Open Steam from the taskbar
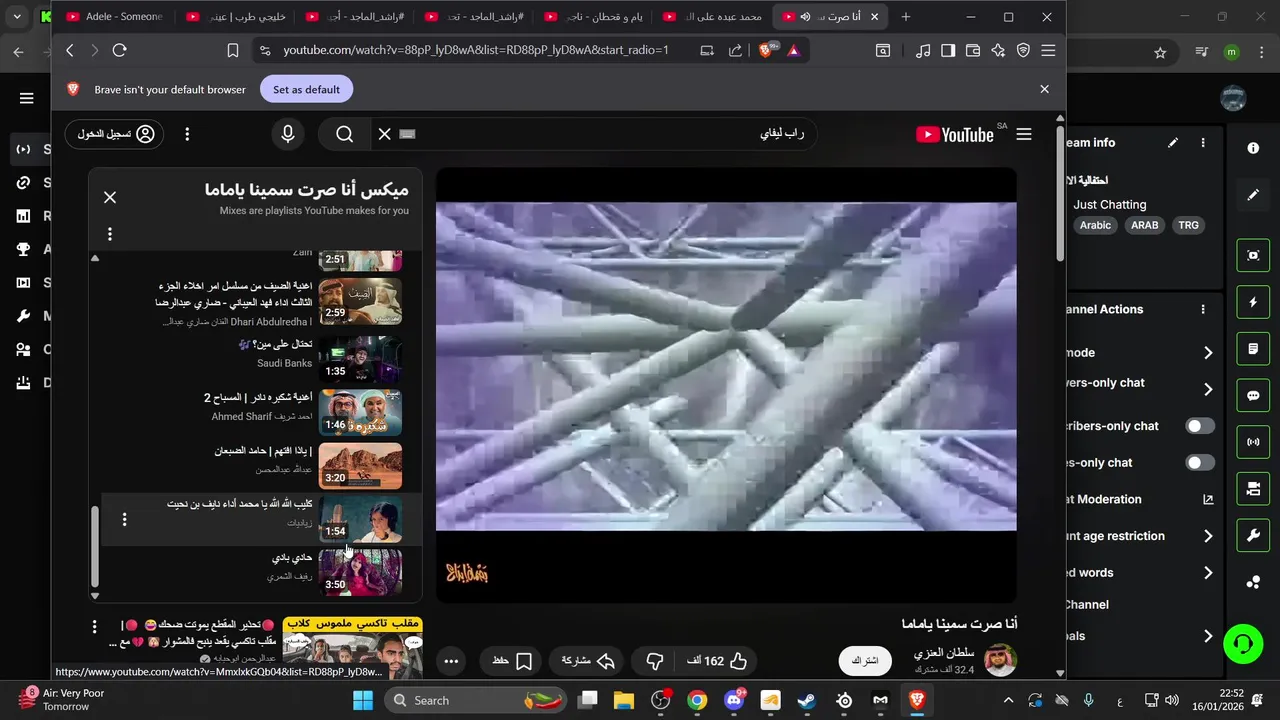The image size is (1280, 720). pos(806,700)
